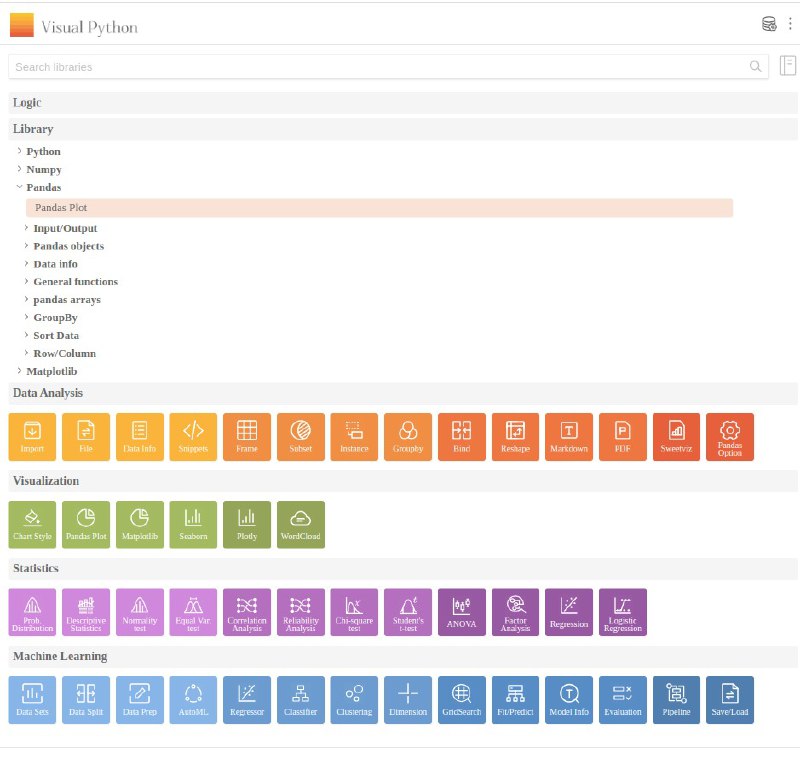The width and height of the screenshot is (800, 770).
Task: Open the Equal Var test tile
Action: pyautogui.click(x=193, y=612)
